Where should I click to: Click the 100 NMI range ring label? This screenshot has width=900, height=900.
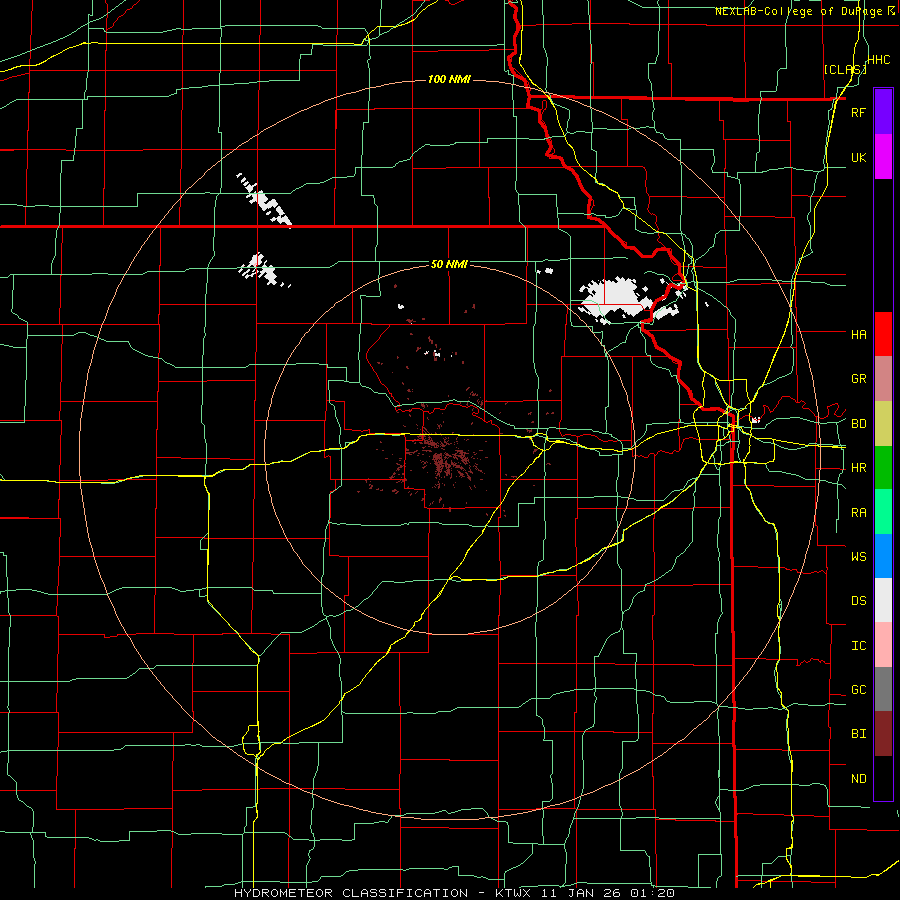449,79
